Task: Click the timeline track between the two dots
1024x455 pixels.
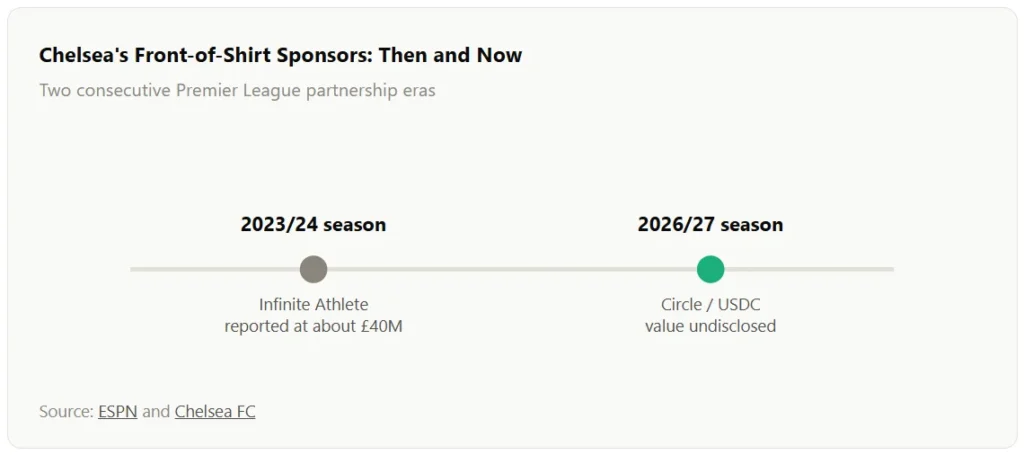Action: 512,269
